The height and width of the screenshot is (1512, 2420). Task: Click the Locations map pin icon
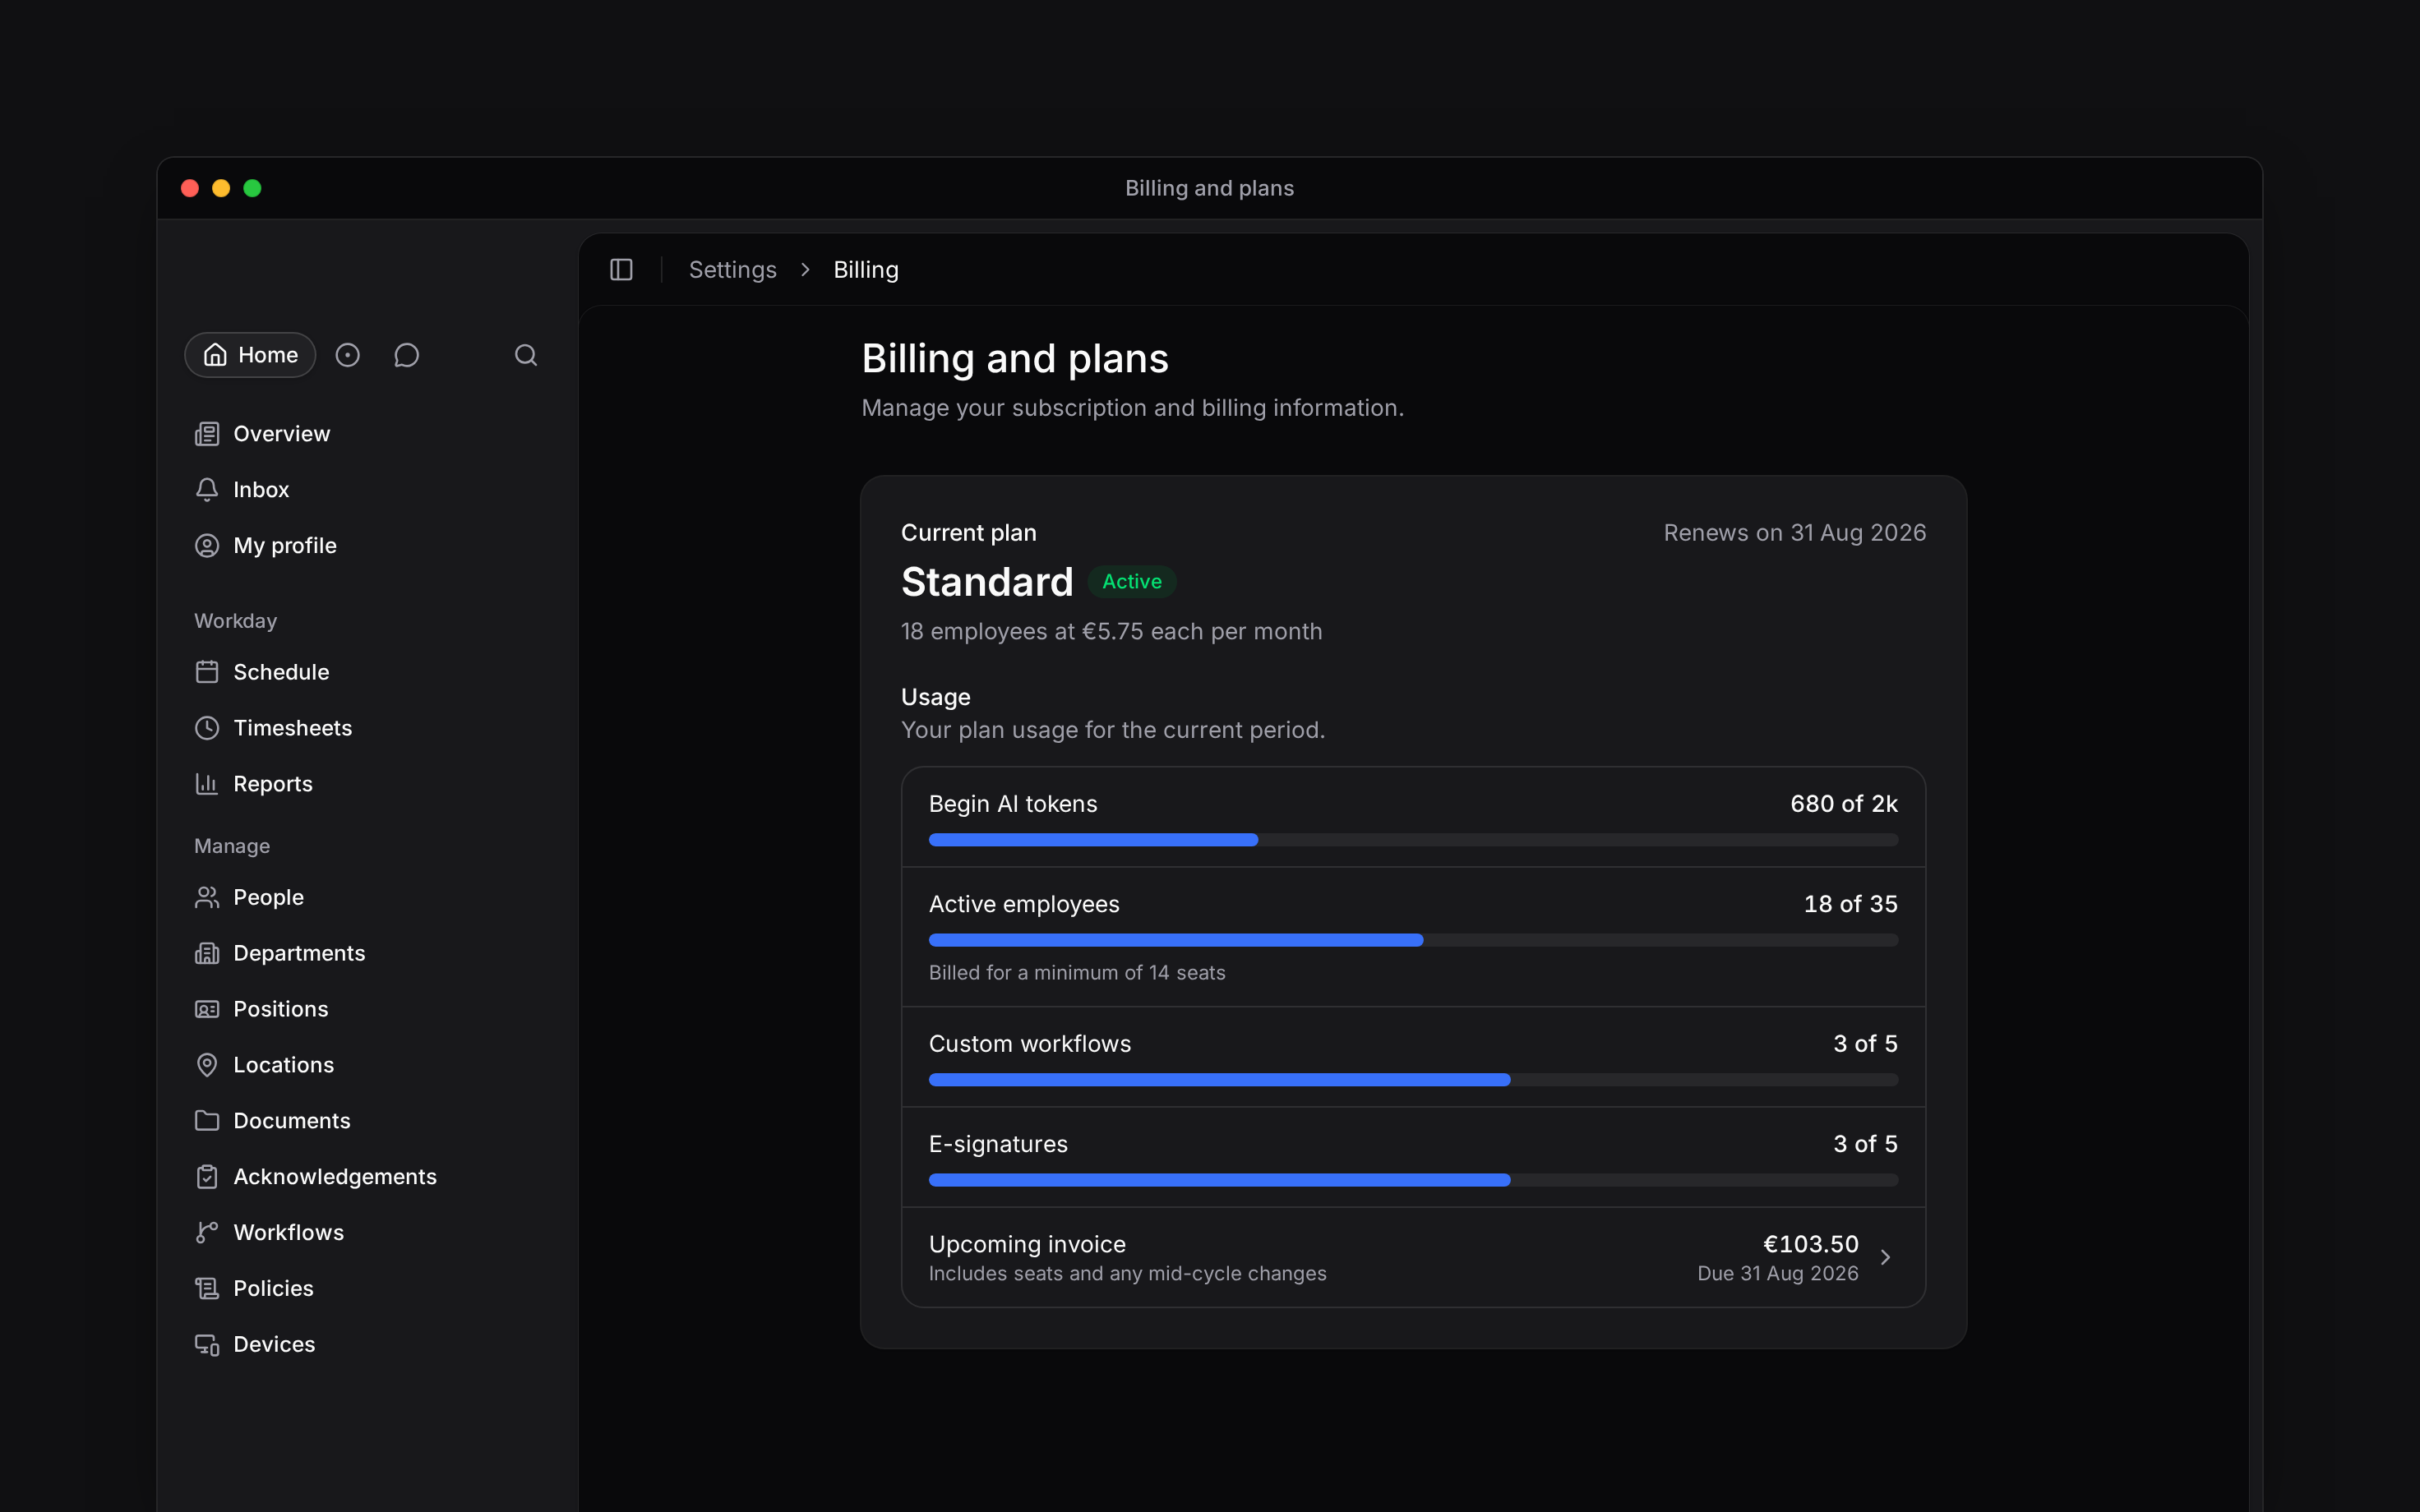207,1065
